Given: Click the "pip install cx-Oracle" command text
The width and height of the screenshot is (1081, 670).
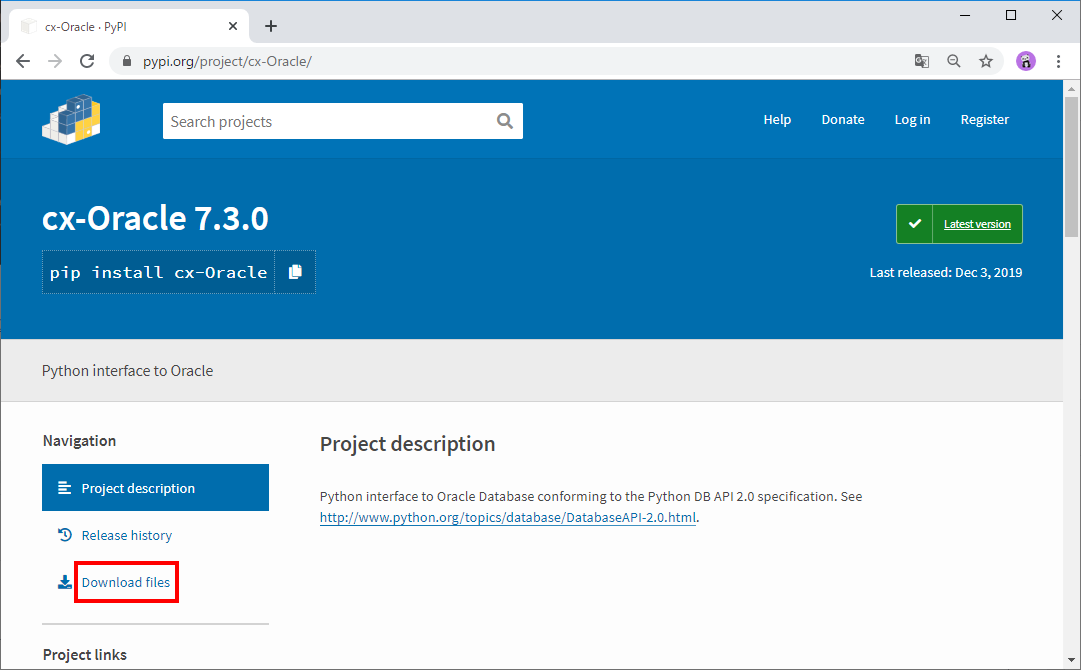Looking at the screenshot, I should 158,272.
